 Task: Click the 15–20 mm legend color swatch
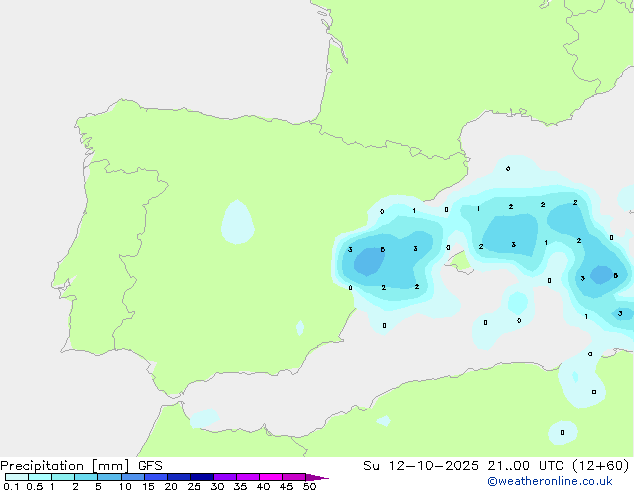point(156,477)
